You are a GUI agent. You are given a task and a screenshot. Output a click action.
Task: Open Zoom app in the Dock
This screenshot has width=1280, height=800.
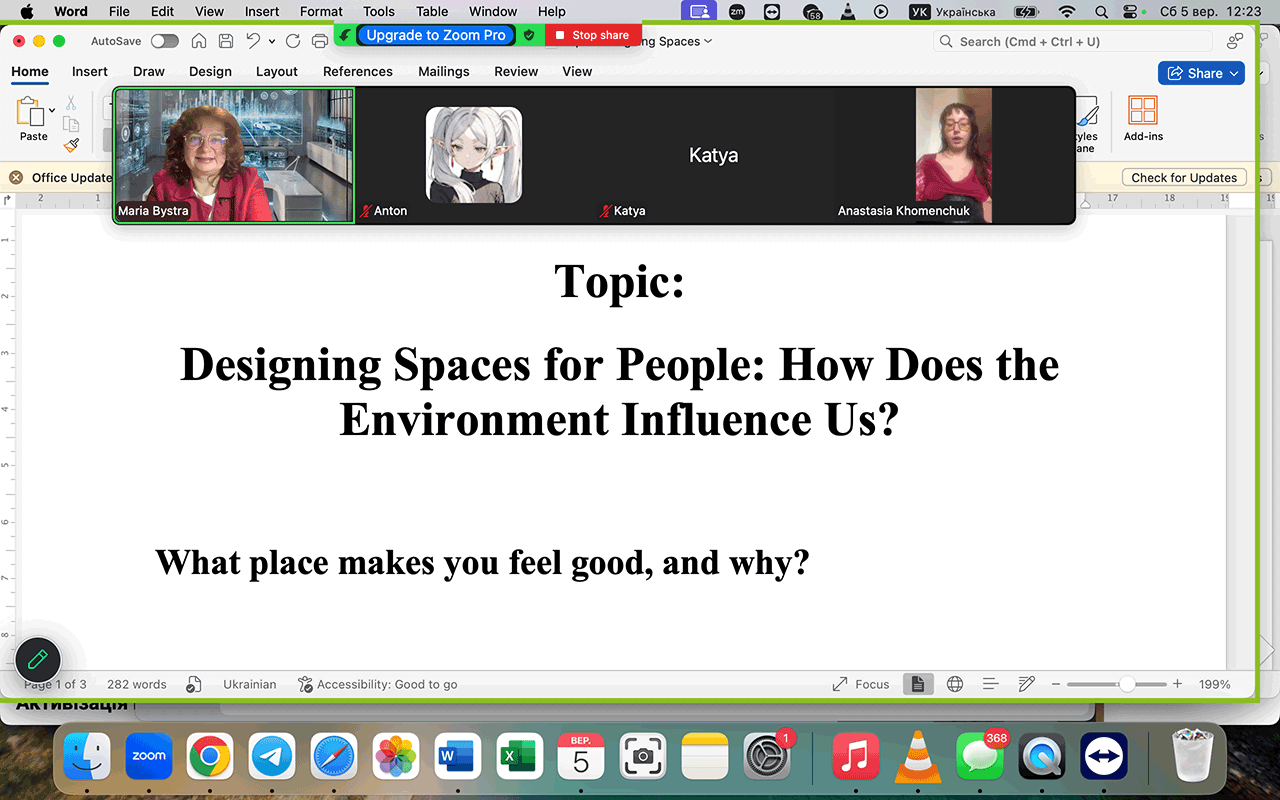coord(149,756)
